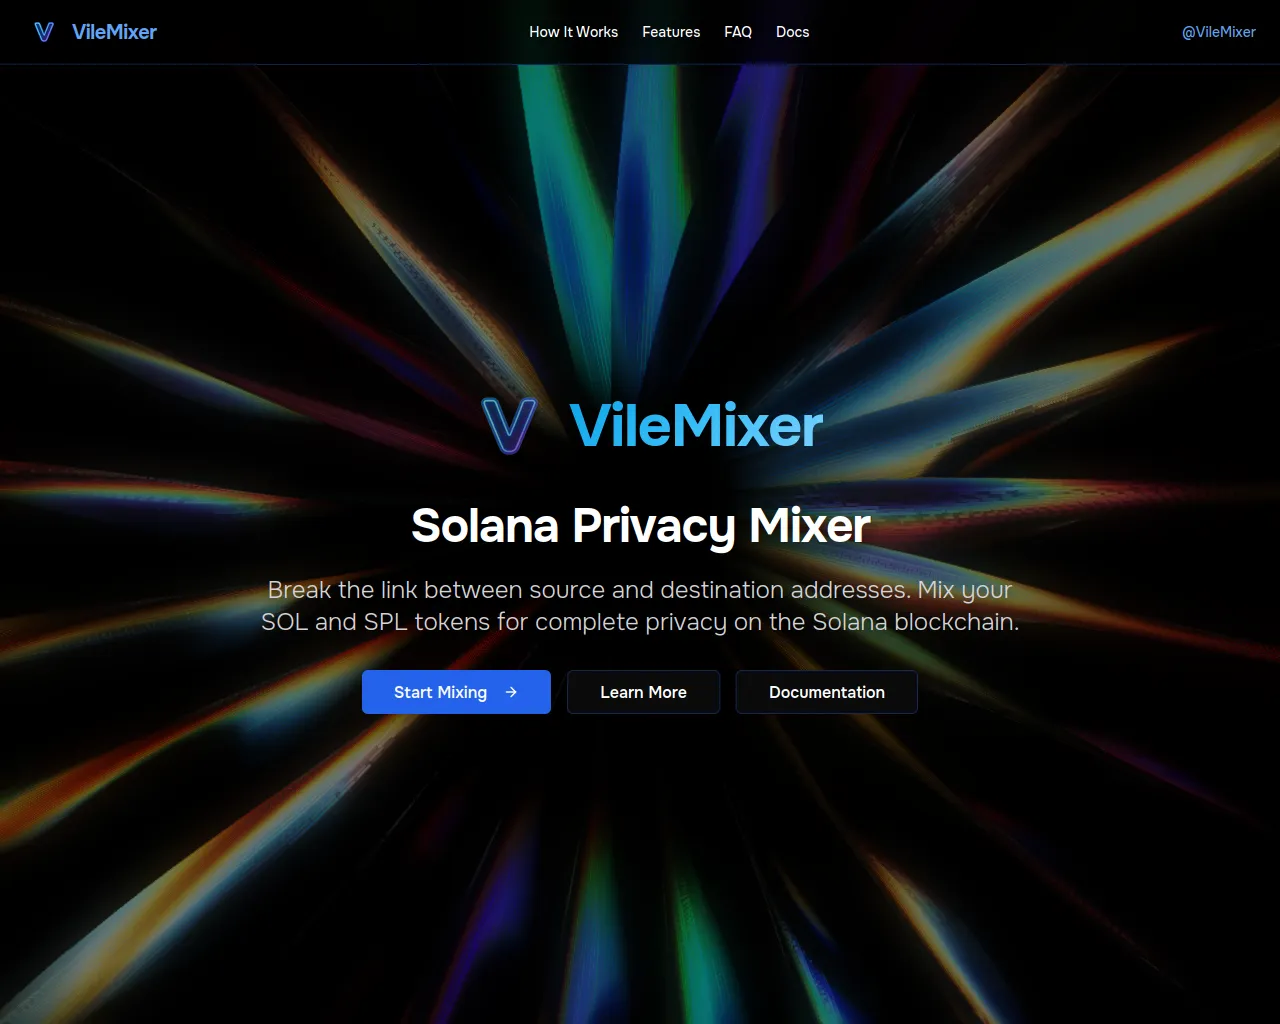Screen dimensions: 1280x1024
Task: Open the Learn More button
Action: pyautogui.click(x=643, y=692)
